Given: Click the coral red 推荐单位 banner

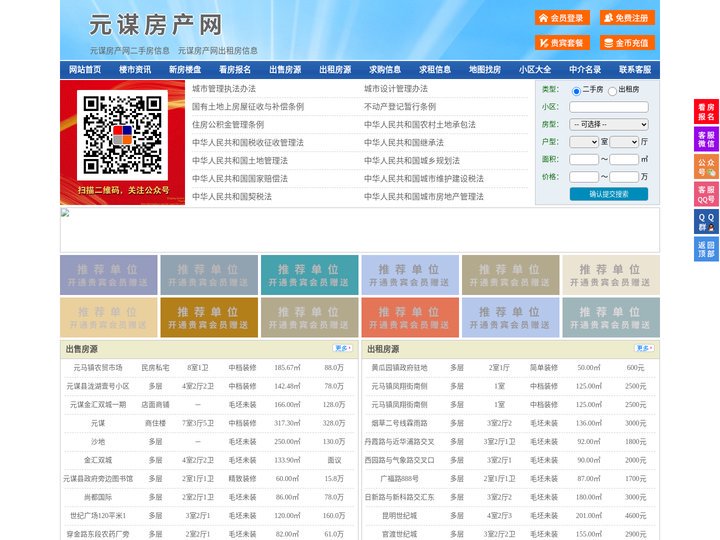Looking at the screenshot, I should [410, 317].
